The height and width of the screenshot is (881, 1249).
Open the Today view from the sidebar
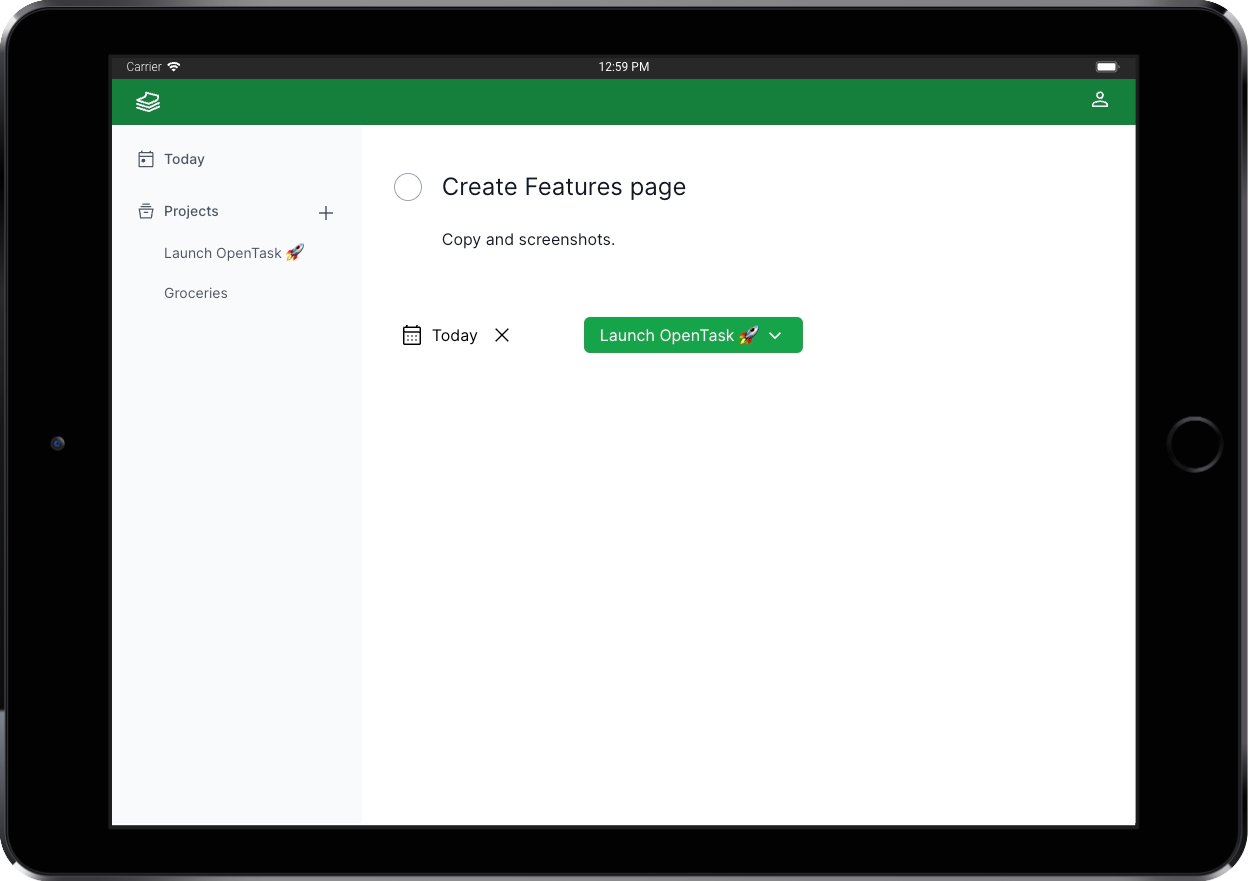click(x=183, y=158)
